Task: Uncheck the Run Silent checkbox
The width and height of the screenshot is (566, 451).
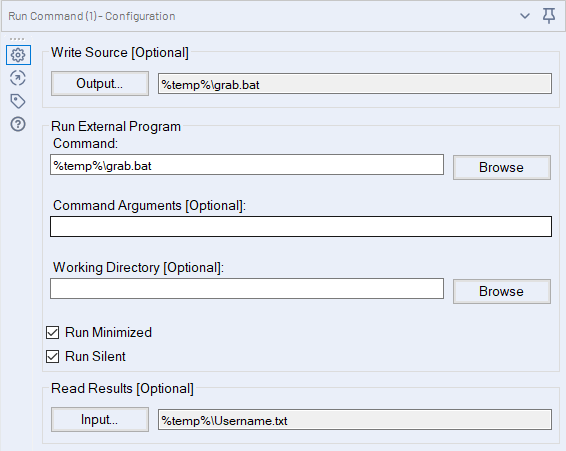Action: 52,357
